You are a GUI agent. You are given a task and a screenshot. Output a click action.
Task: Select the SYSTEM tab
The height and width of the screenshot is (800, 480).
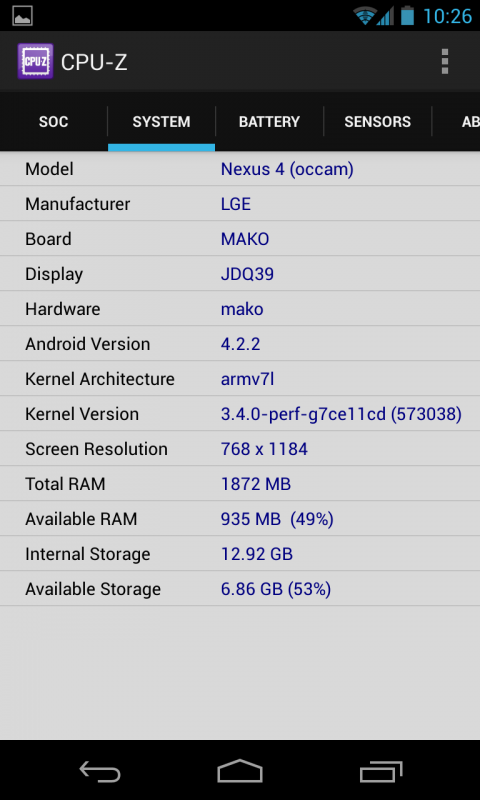(x=161, y=121)
